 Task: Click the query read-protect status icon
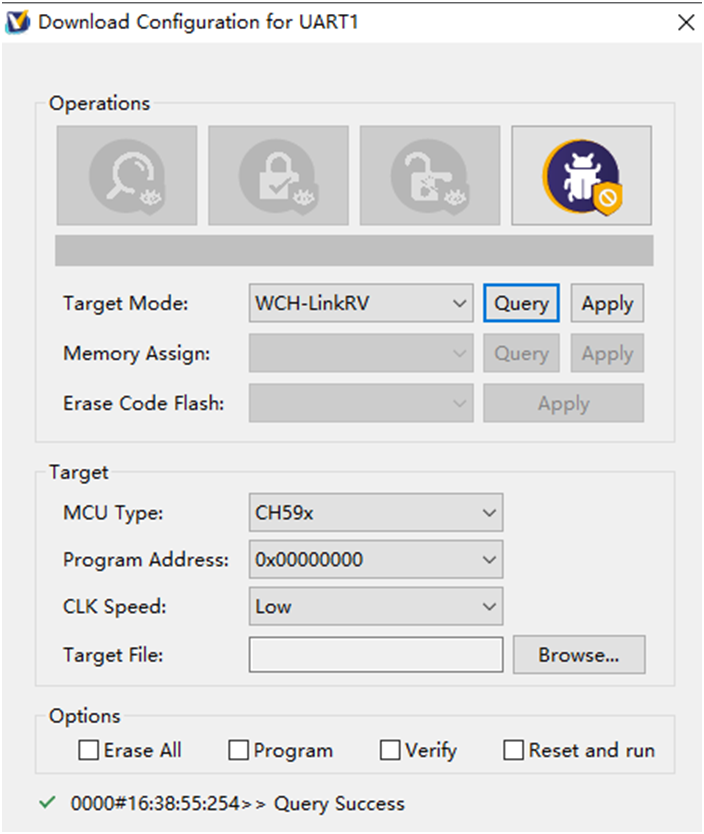[127, 176]
